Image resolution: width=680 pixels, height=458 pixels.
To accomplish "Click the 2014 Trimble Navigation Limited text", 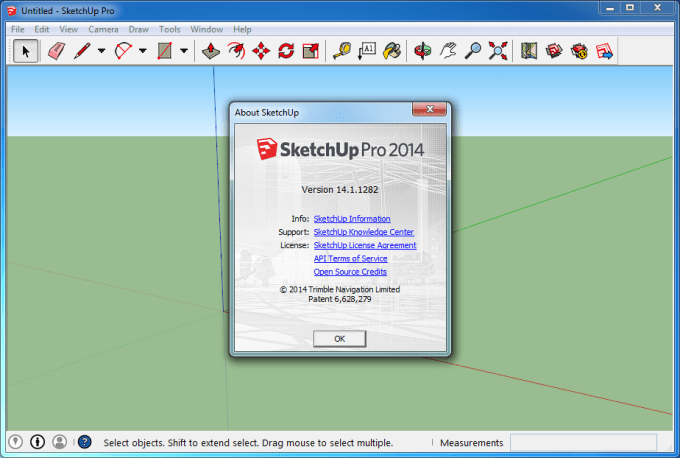I will [x=340, y=289].
